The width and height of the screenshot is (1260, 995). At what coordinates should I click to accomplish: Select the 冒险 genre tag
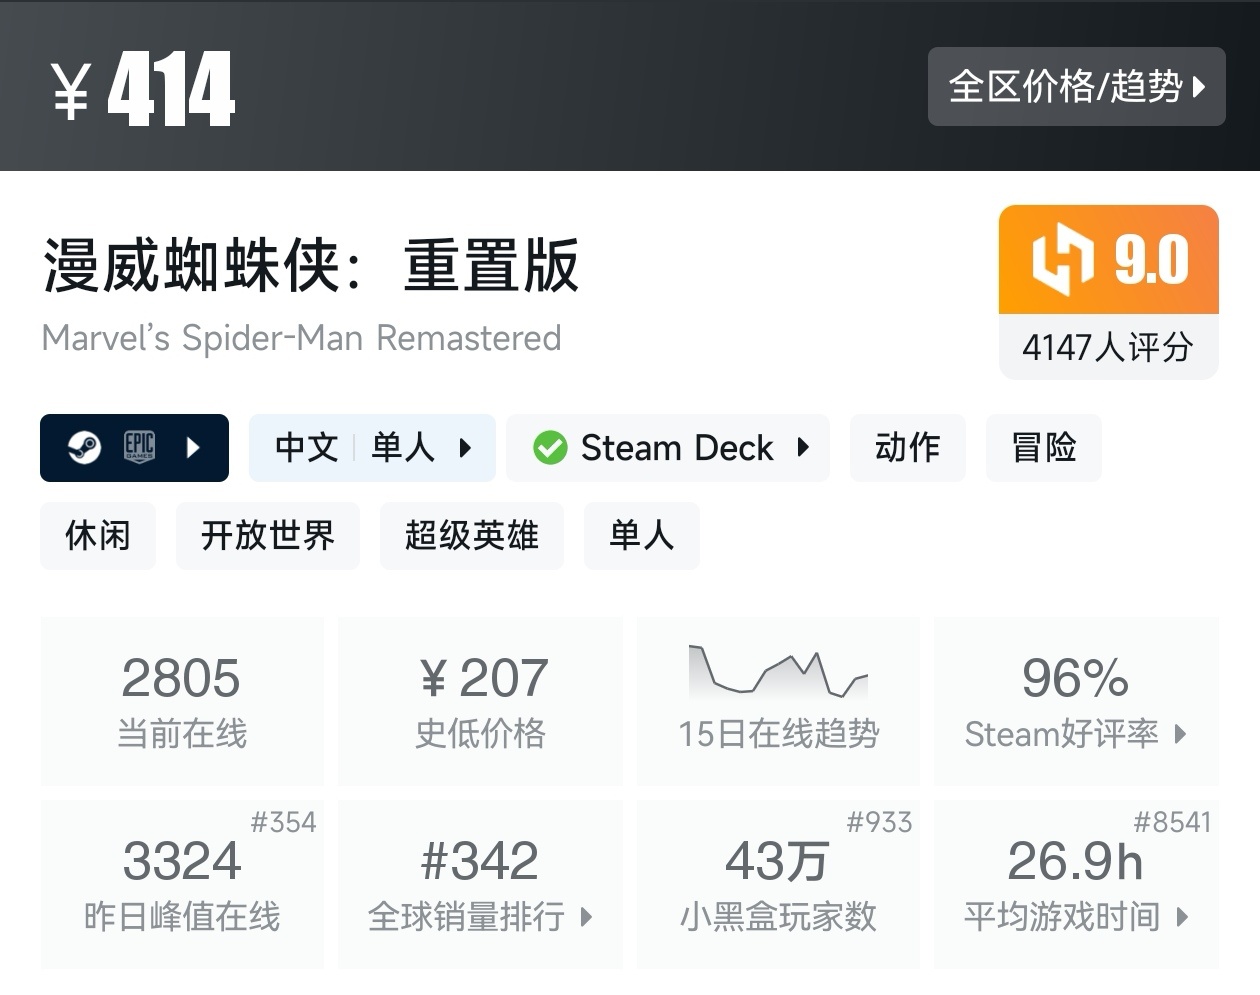point(1043,448)
